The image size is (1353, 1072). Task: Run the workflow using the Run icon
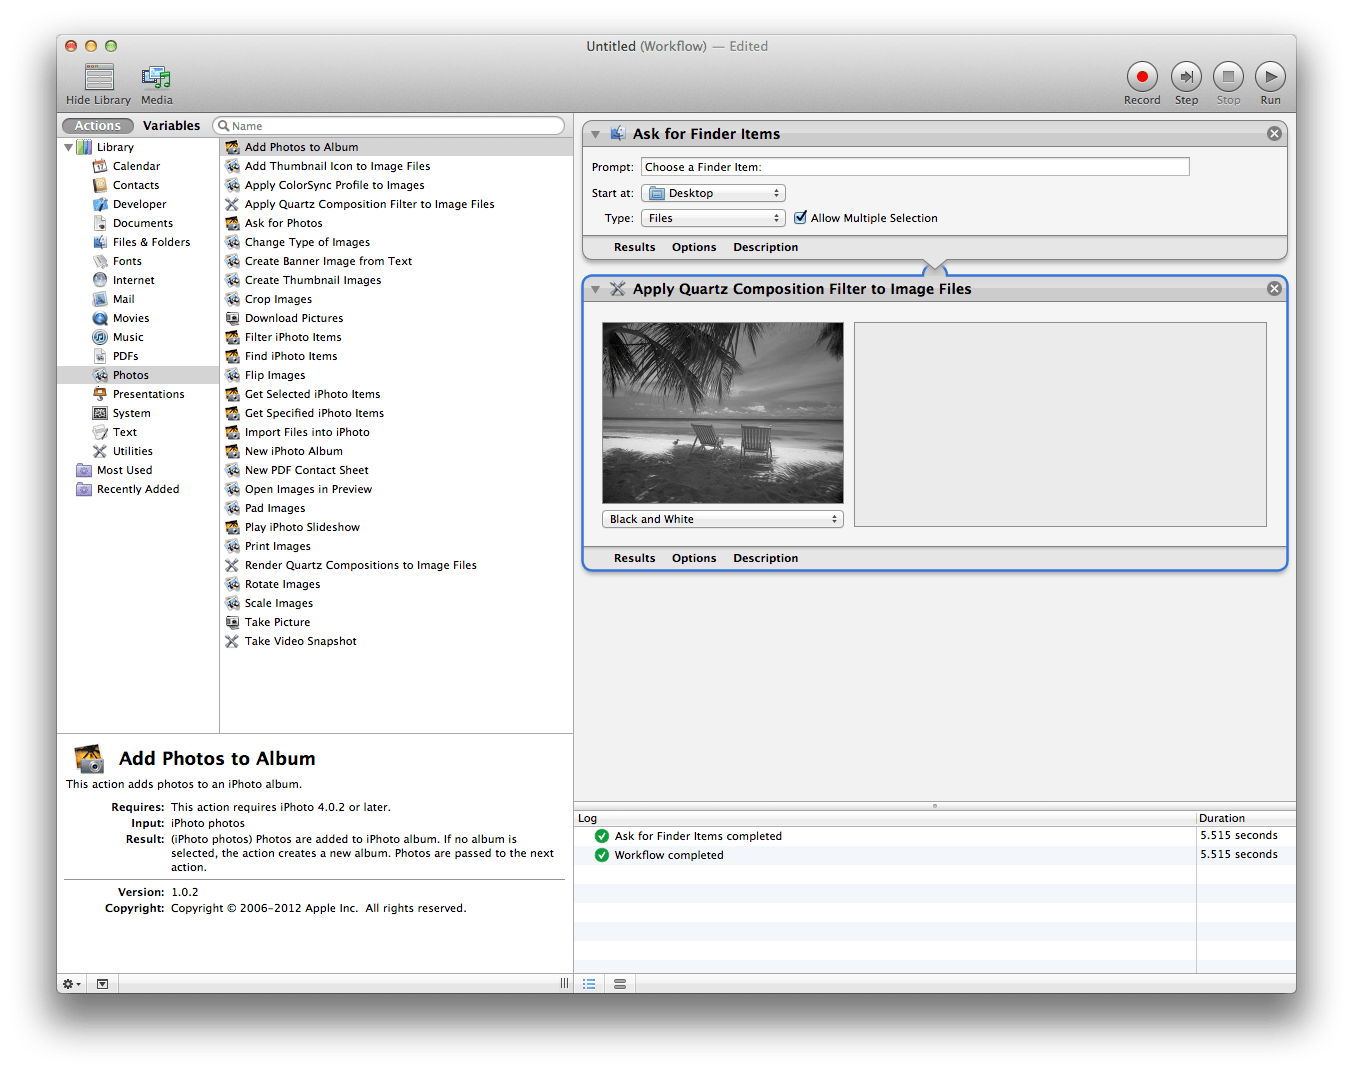(x=1270, y=76)
